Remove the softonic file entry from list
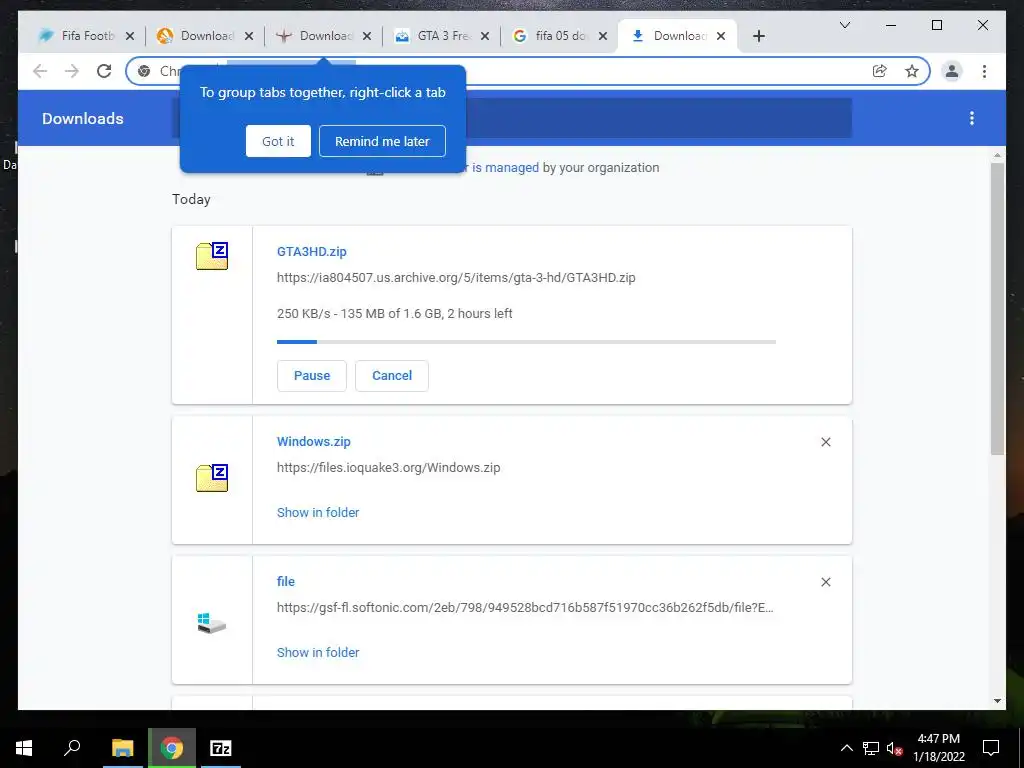1024x768 pixels. click(x=825, y=582)
